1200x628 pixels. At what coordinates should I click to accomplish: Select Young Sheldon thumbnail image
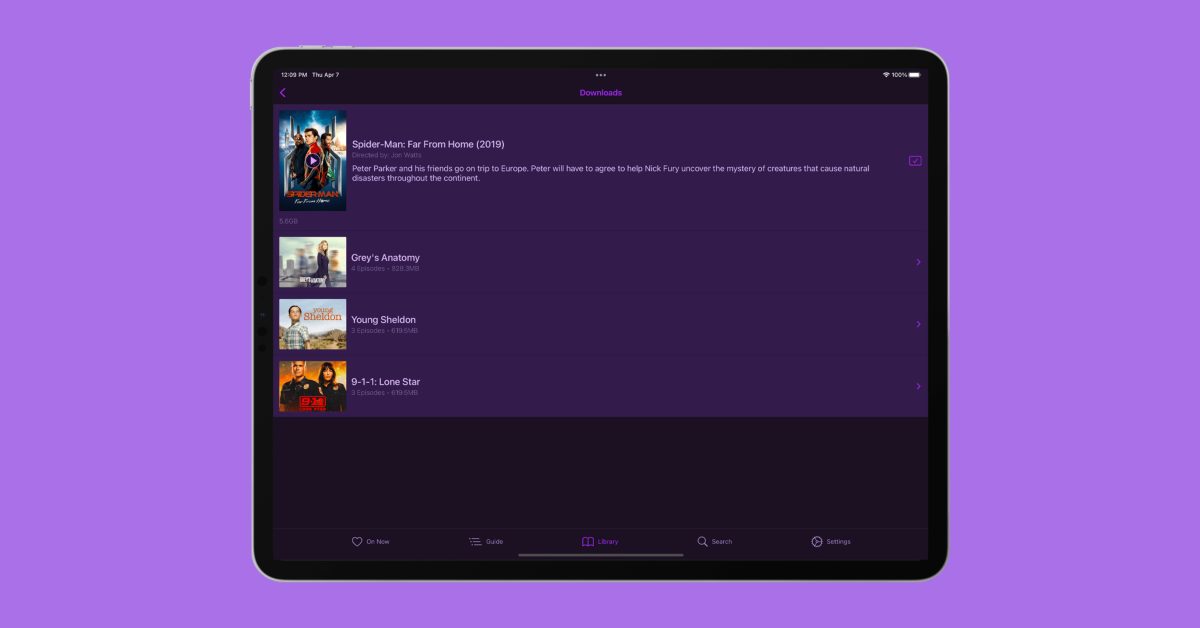[x=313, y=324]
